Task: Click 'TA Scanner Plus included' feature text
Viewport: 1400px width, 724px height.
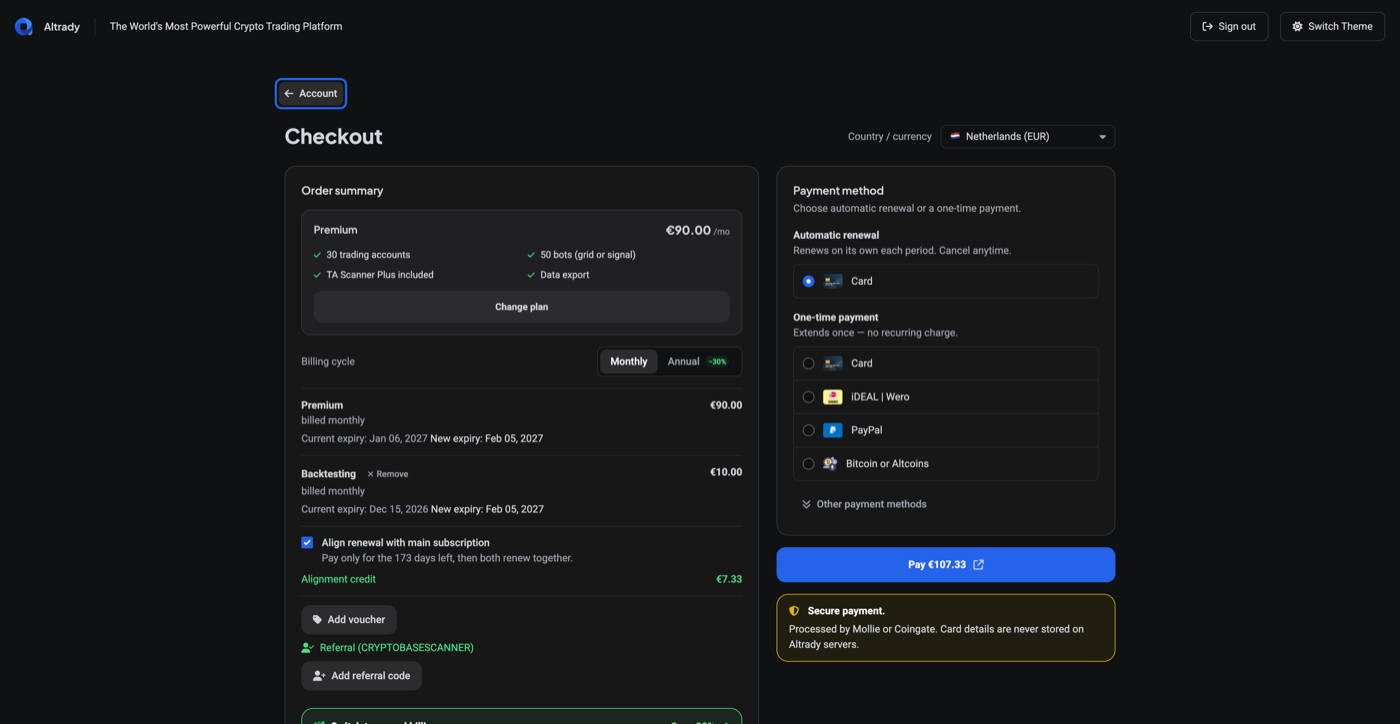Action: pos(380,275)
